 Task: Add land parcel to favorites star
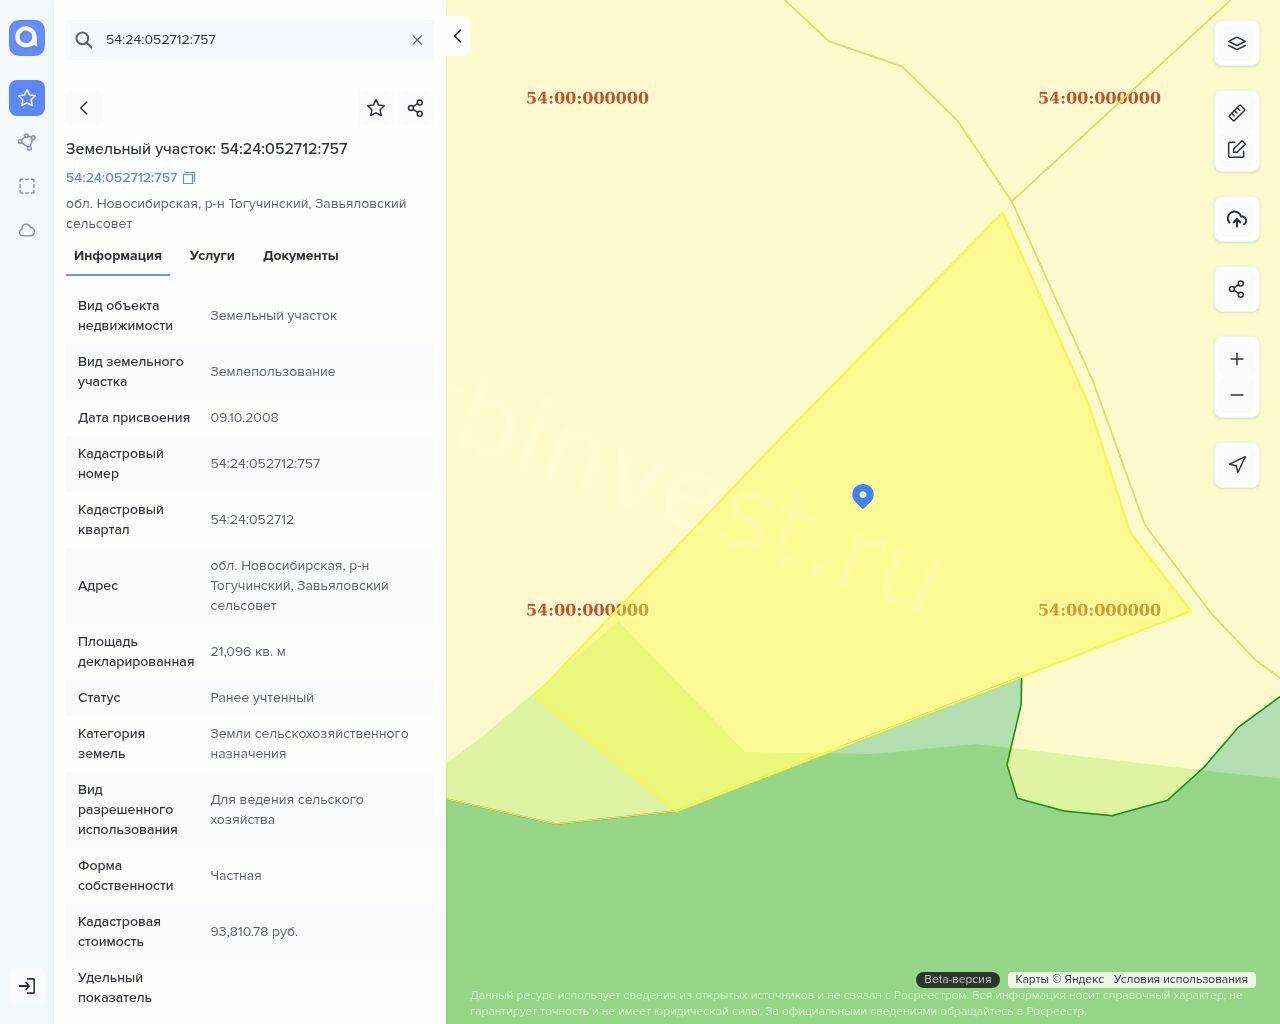click(x=376, y=108)
